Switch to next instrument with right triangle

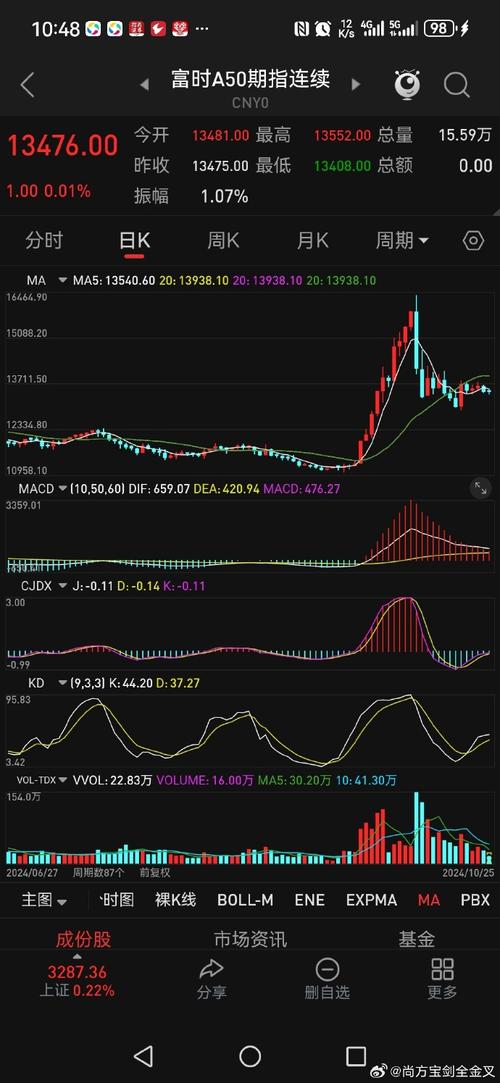(x=356, y=85)
